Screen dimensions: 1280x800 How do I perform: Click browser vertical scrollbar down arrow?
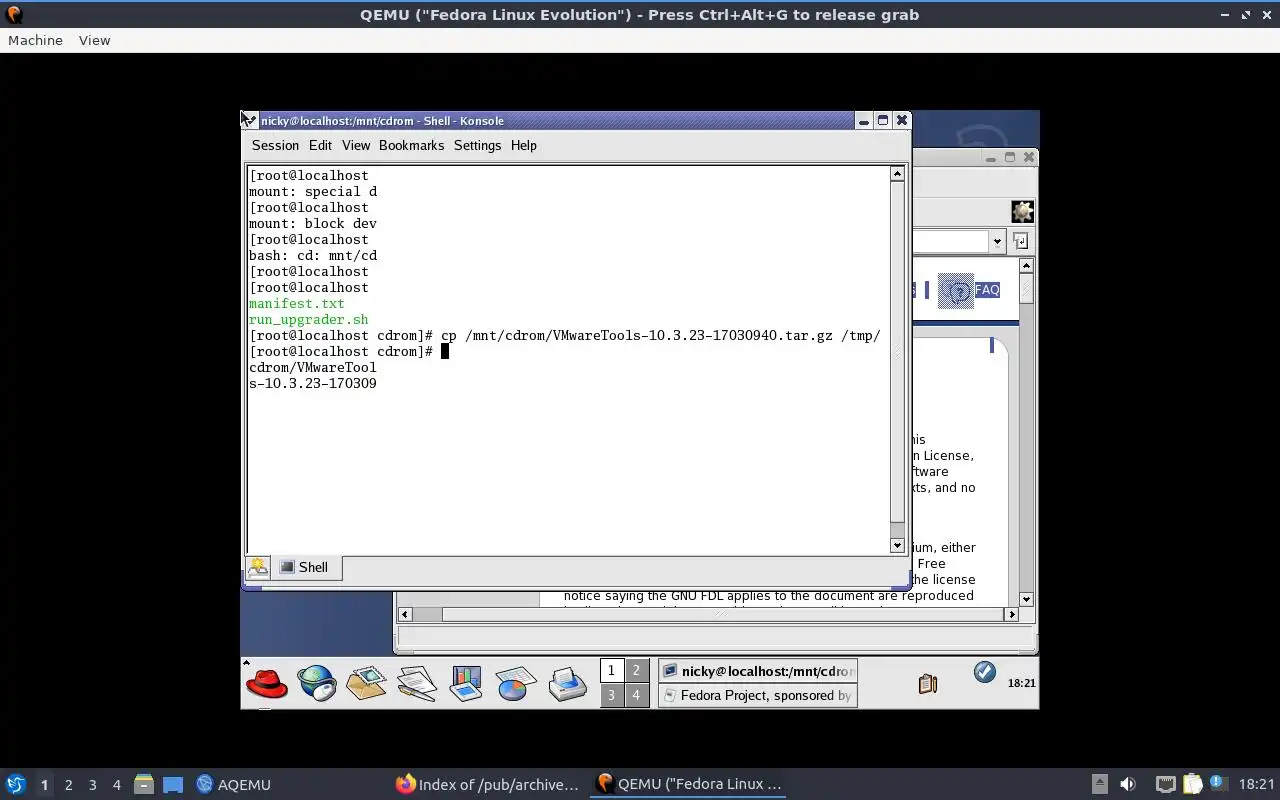click(1026, 599)
